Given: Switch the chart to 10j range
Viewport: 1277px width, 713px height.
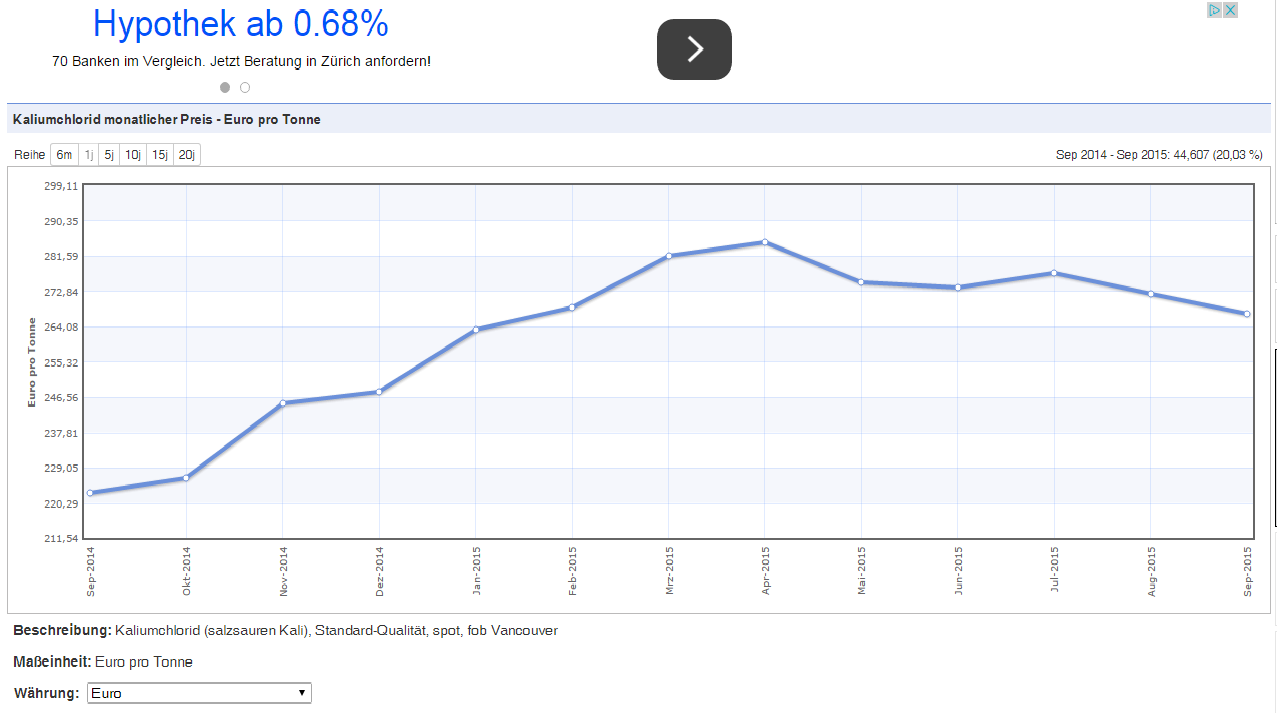Looking at the screenshot, I should [x=133, y=155].
